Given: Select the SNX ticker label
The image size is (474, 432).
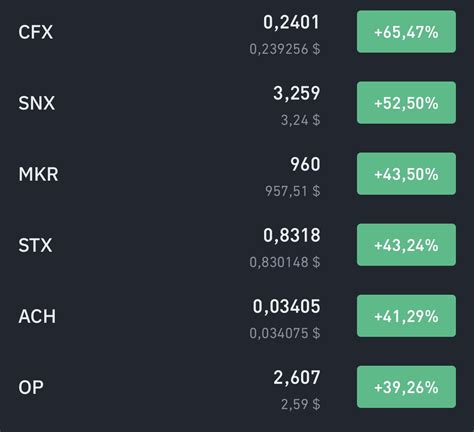Looking at the screenshot, I should (x=37, y=103).
